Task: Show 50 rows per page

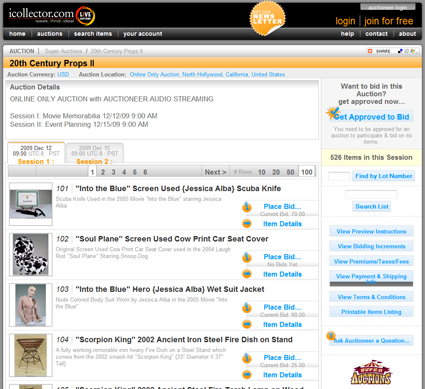Action: point(290,172)
